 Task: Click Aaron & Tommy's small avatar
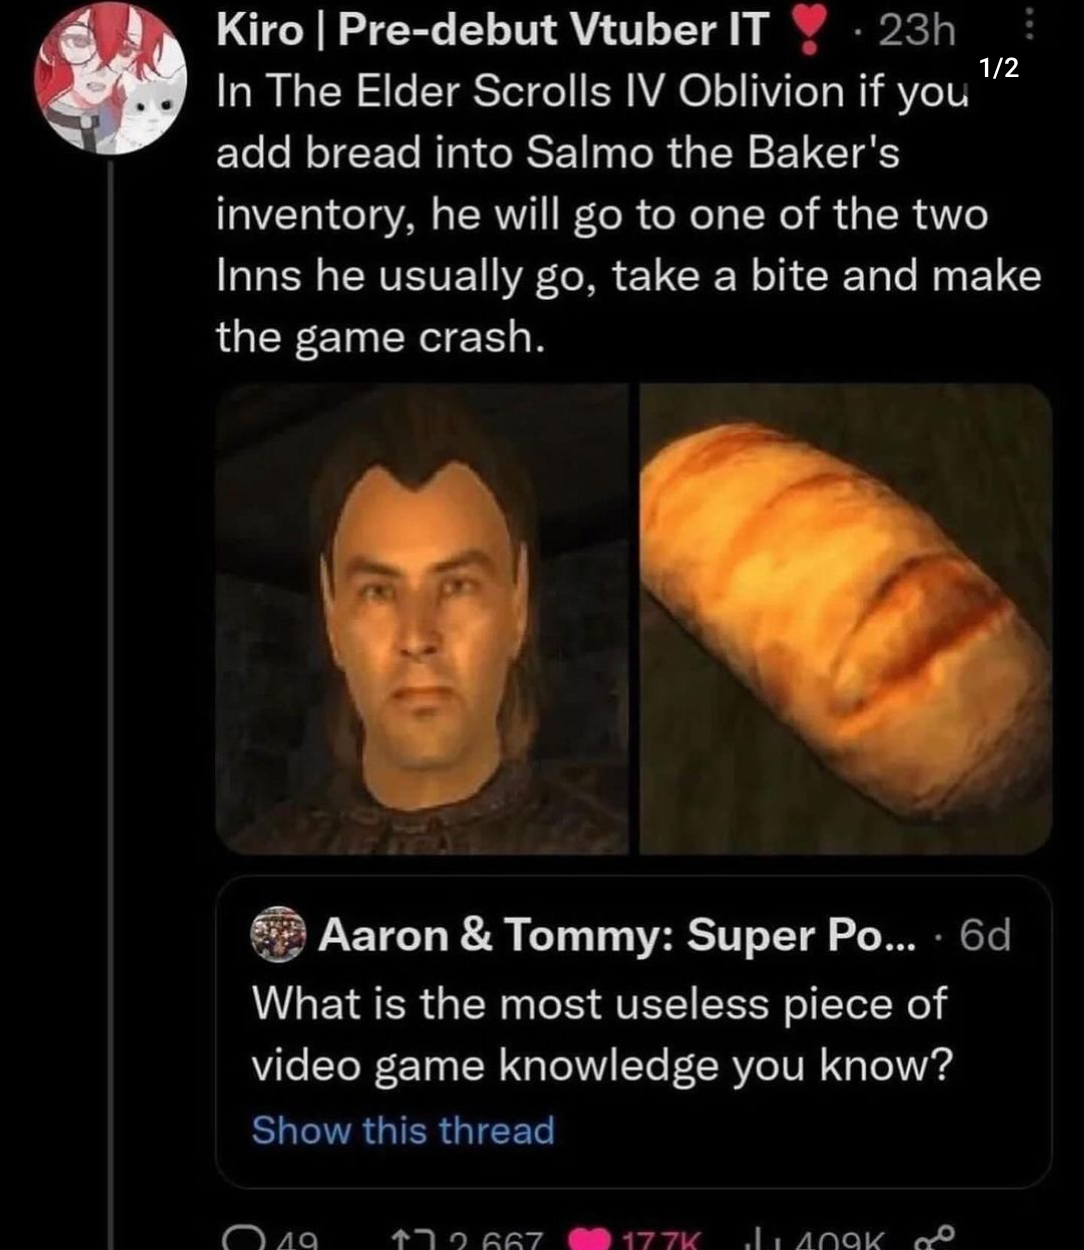pos(277,934)
